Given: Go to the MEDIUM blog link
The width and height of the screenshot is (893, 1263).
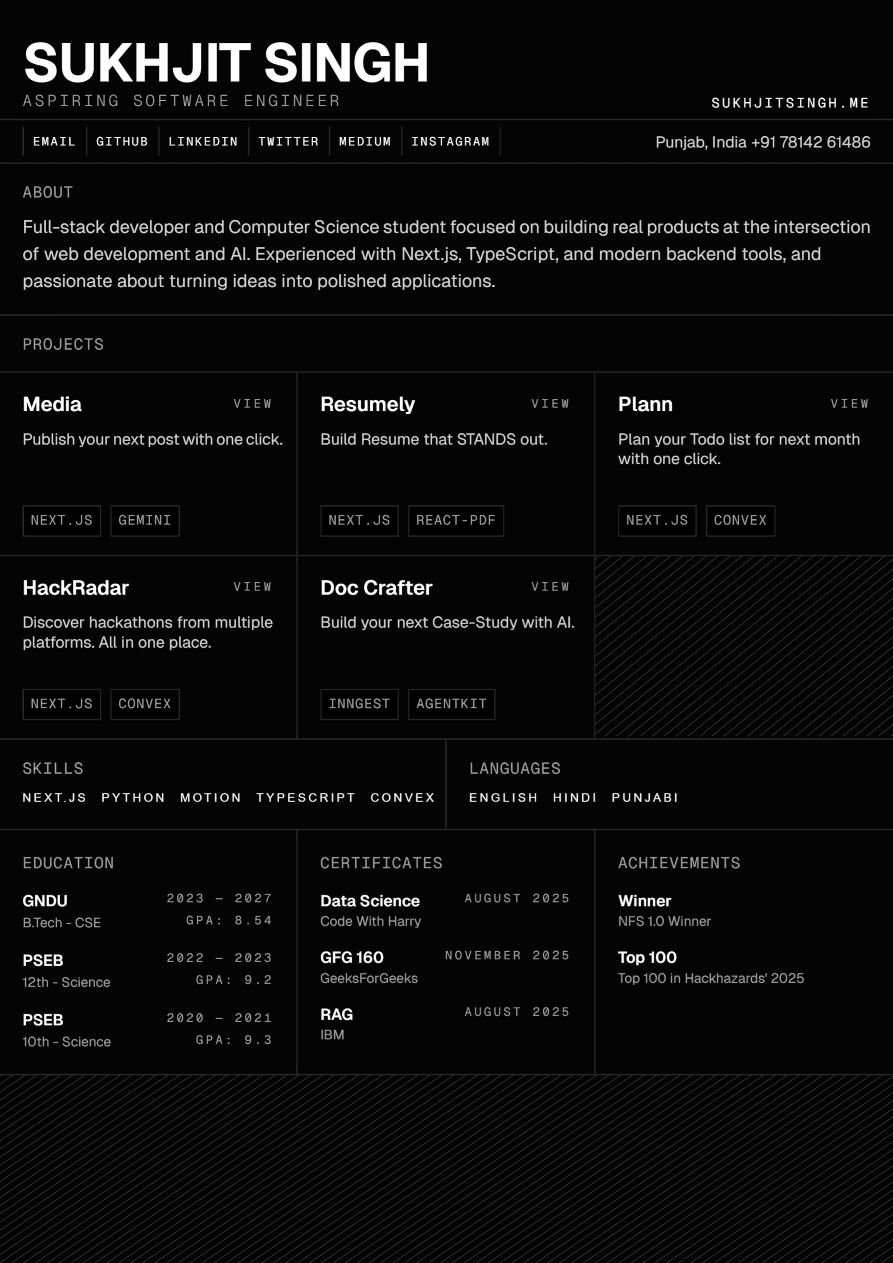Looking at the screenshot, I should (x=365, y=142).
